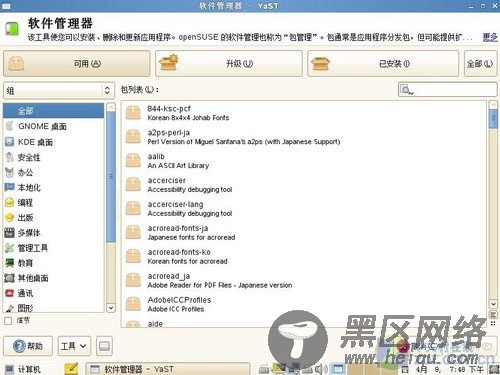Click the package icon for acroread_ja
Viewport: 500px width, 375px height.
point(133,280)
